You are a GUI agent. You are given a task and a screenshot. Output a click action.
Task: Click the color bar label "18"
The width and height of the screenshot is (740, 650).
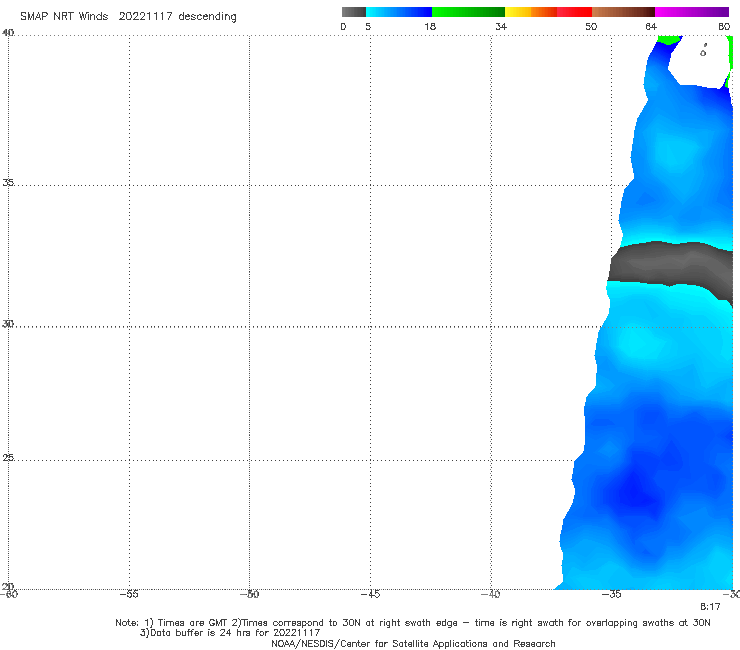pos(430,26)
